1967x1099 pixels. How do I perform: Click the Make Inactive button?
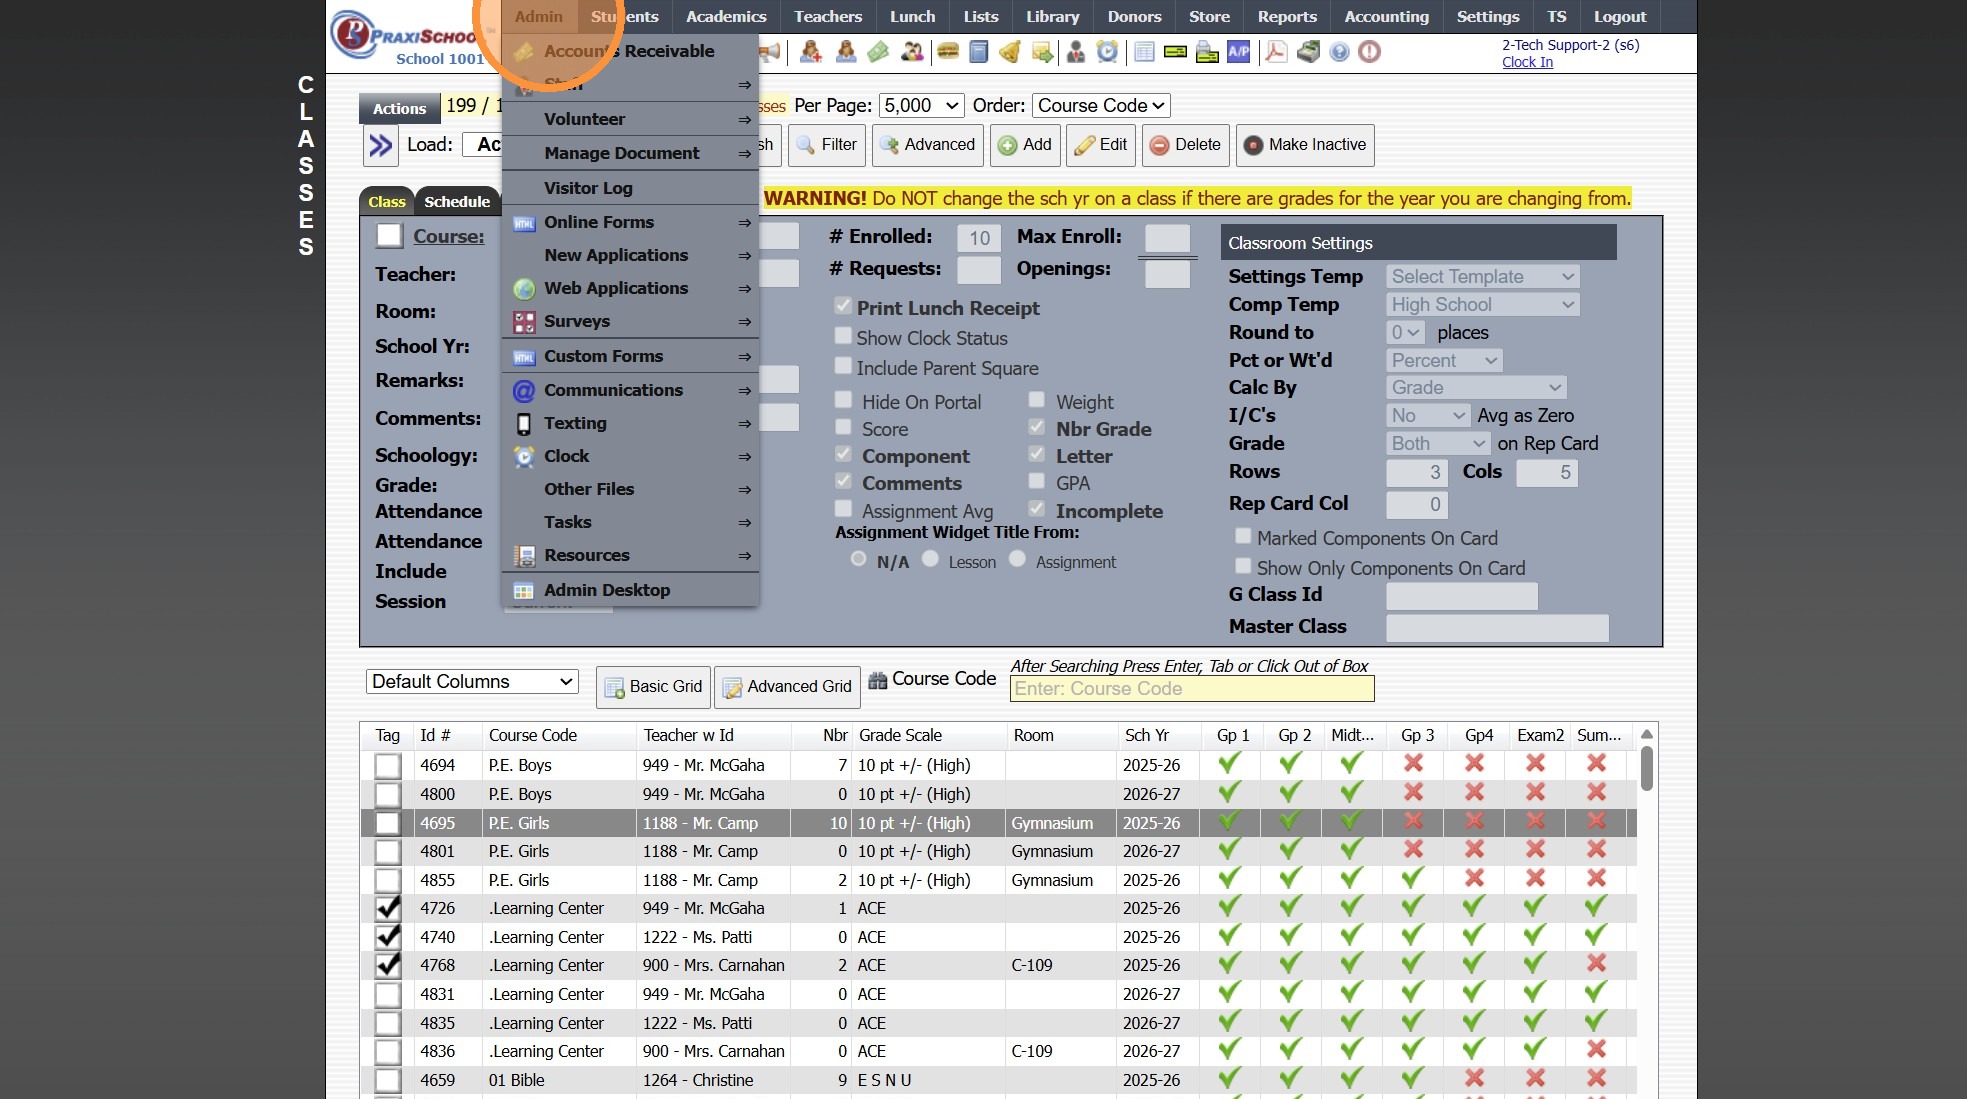coord(1304,145)
